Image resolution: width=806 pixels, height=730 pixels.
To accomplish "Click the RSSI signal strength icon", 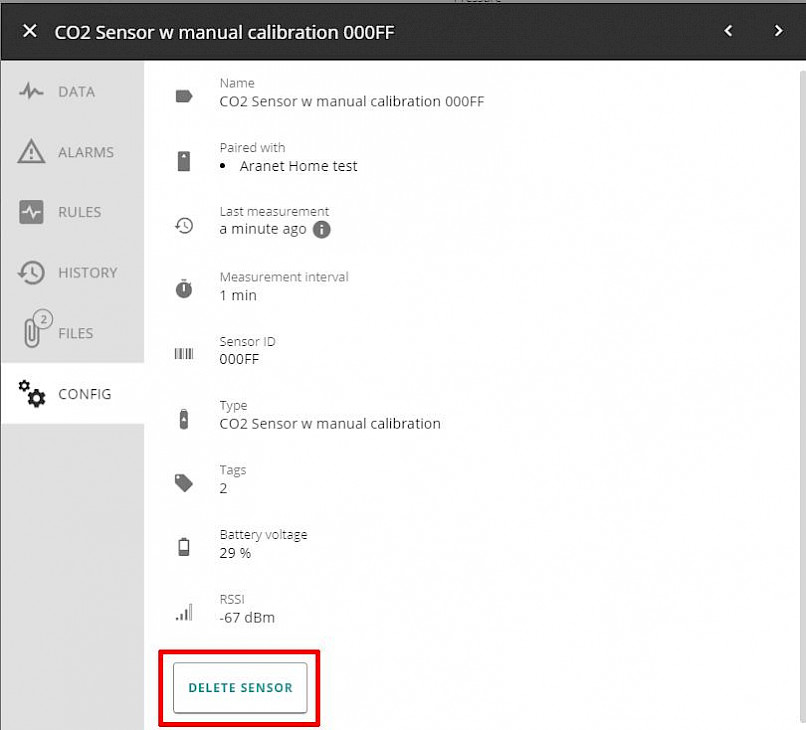I will (184, 612).
